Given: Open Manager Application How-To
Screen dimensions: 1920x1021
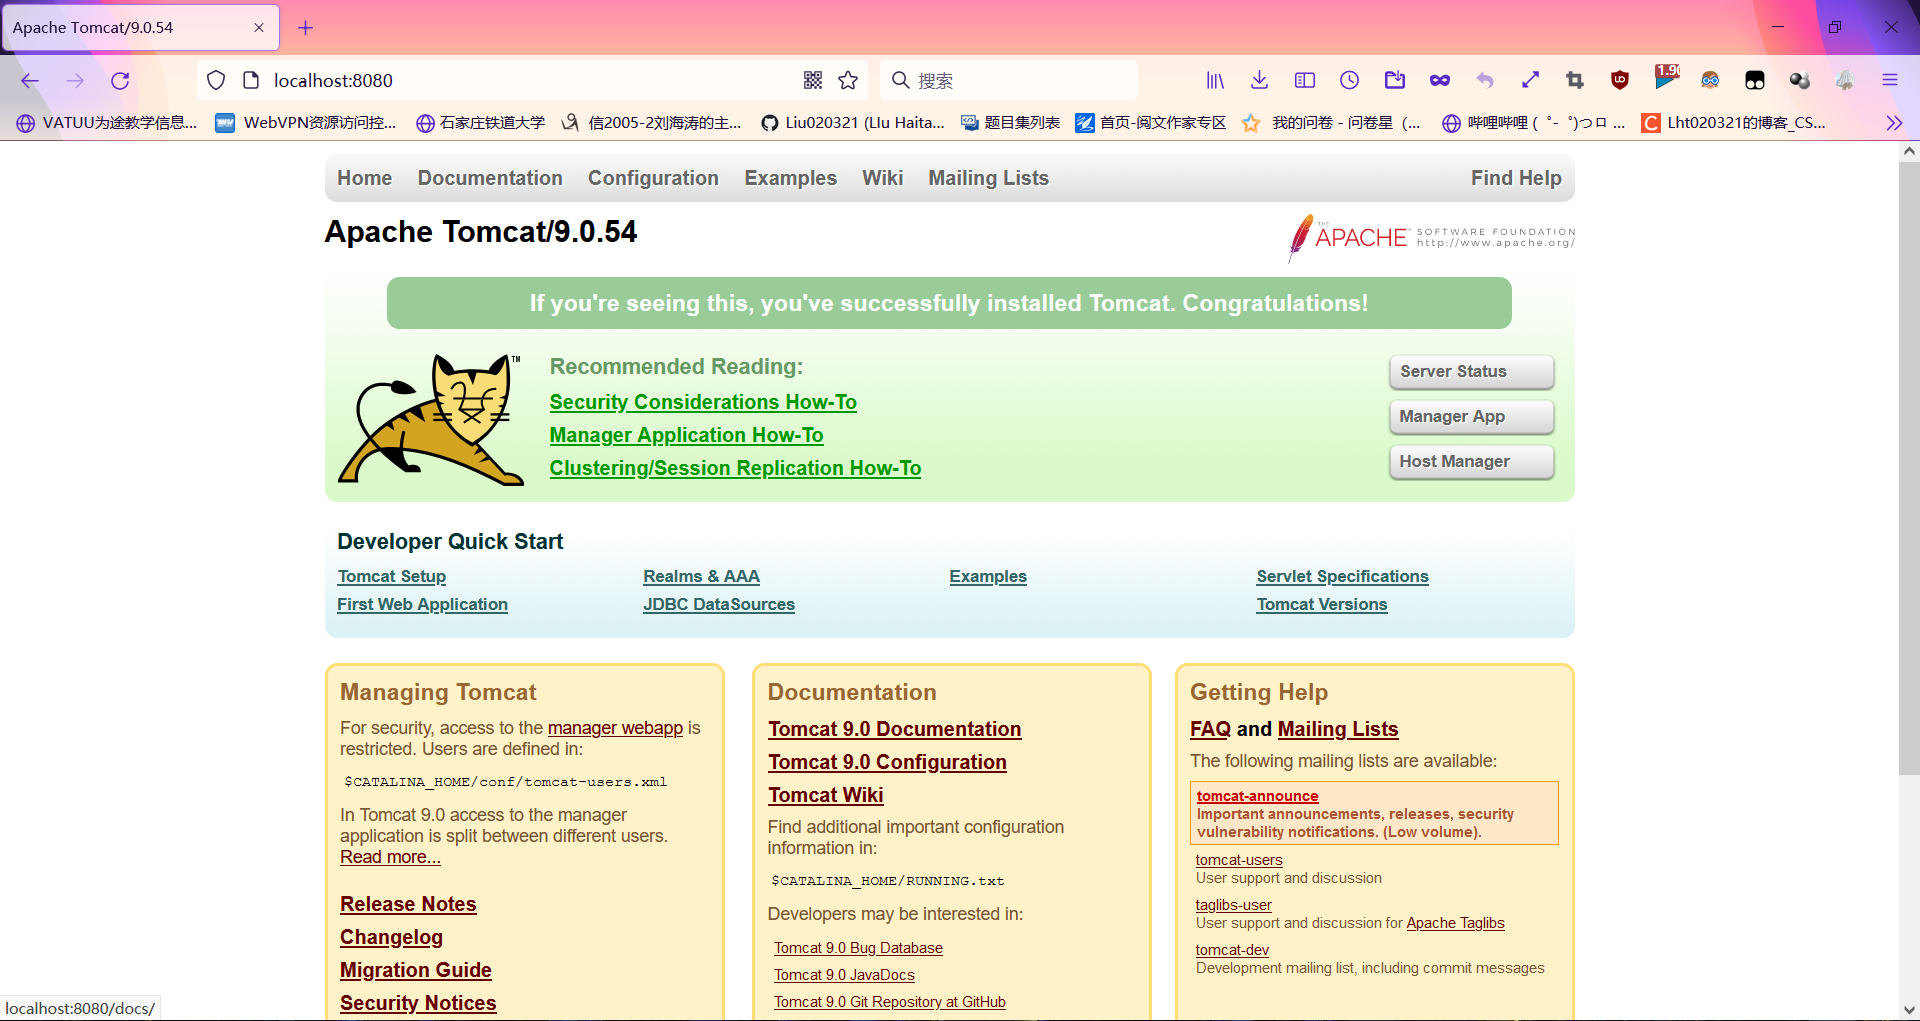Looking at the screenshot, I should (x=686, y=435).
